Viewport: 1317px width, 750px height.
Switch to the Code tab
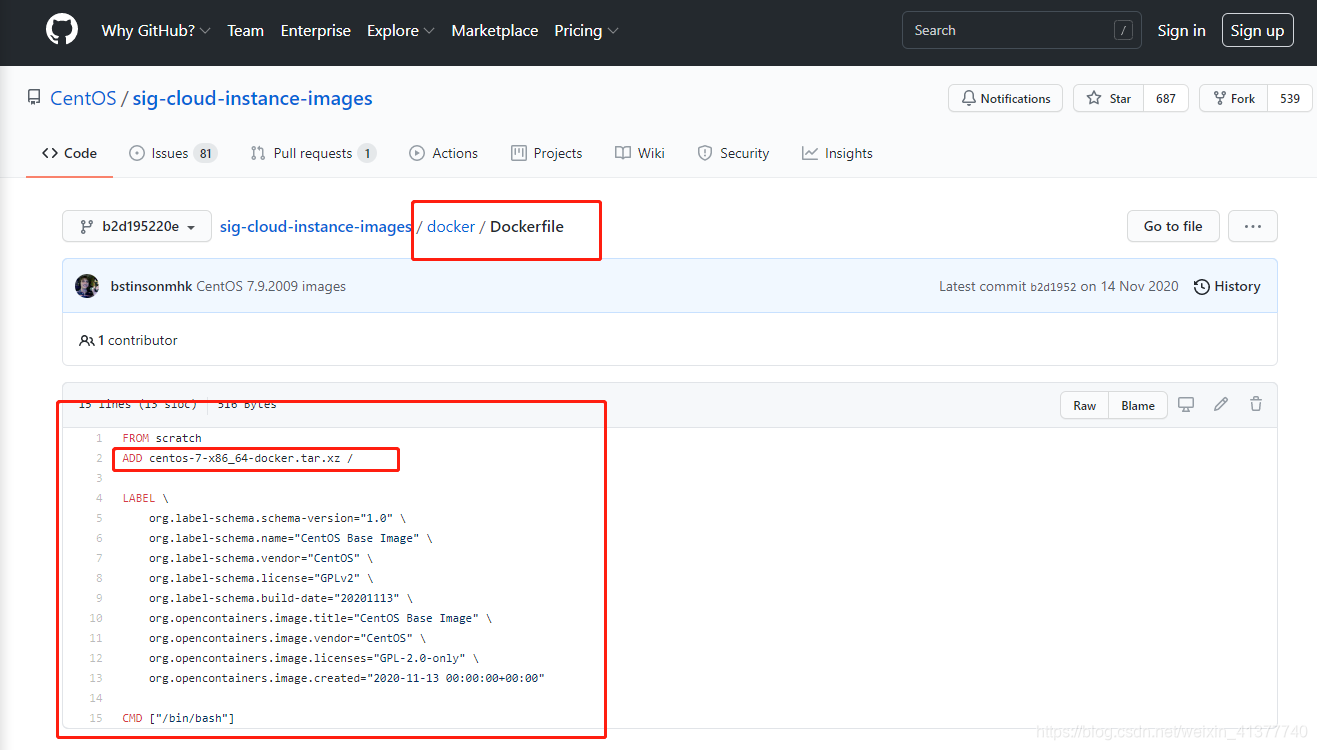[x=69, y=153]
